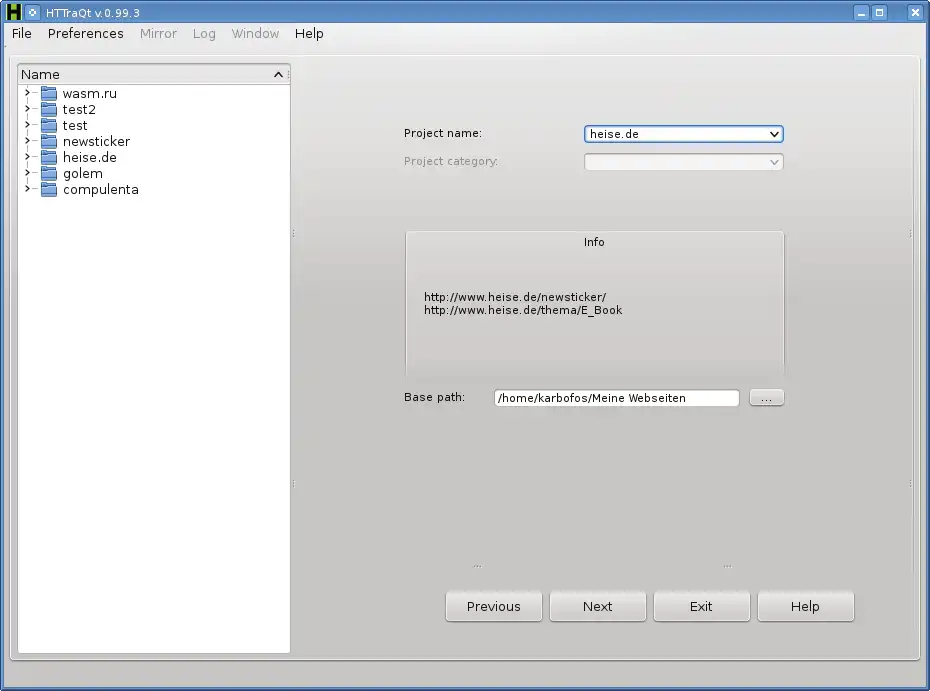
Task: Expand the test project arrow
Action: [x=27, y=125]
